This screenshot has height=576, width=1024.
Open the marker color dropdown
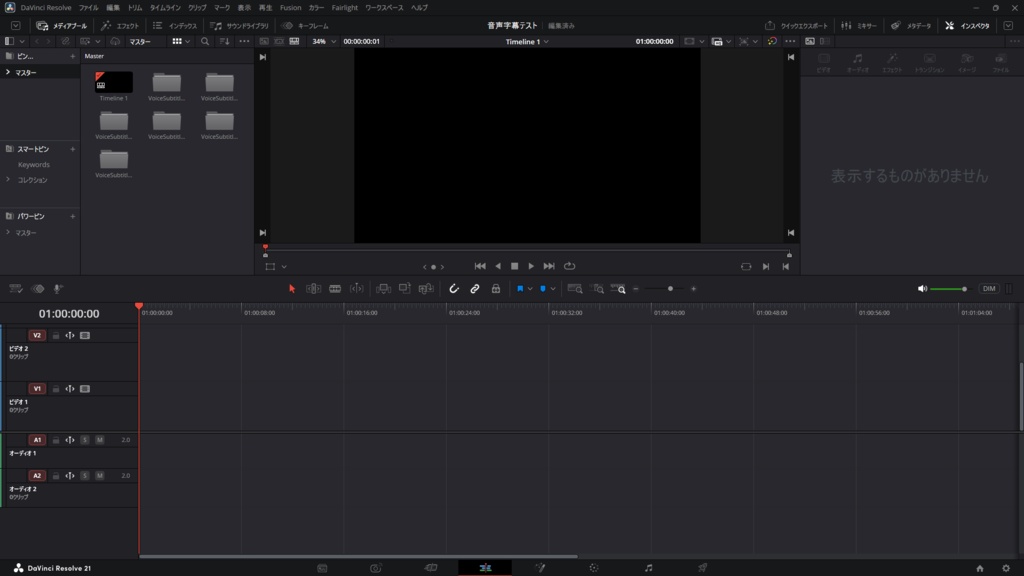pos(553,289)
